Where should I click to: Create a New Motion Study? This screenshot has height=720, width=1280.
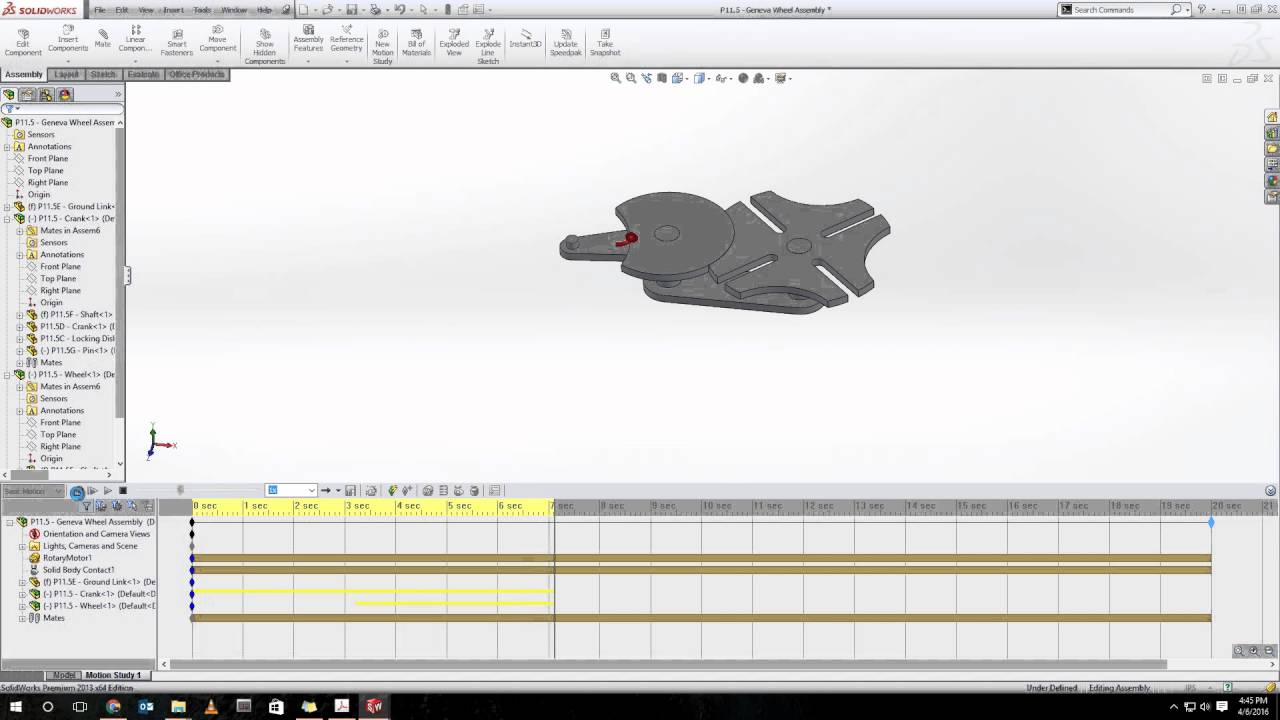[383, 45]
